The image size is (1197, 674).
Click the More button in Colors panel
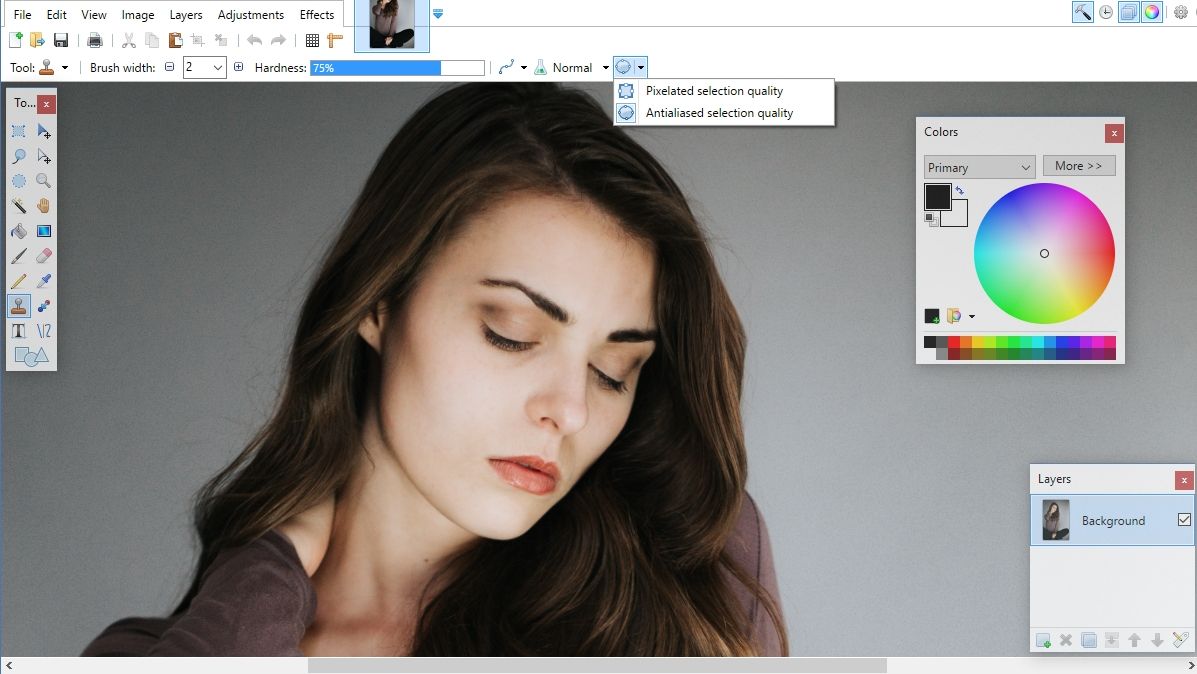click(1079, 165)
